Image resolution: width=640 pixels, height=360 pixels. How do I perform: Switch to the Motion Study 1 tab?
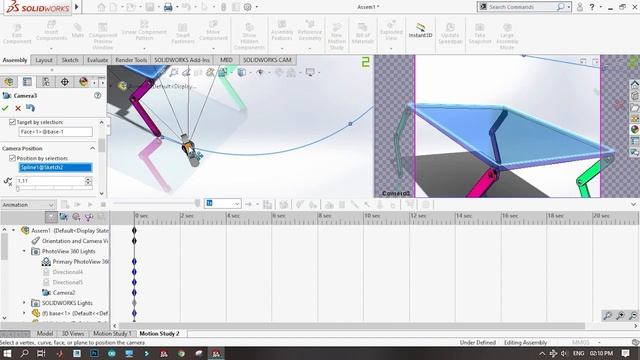(112, 333)
